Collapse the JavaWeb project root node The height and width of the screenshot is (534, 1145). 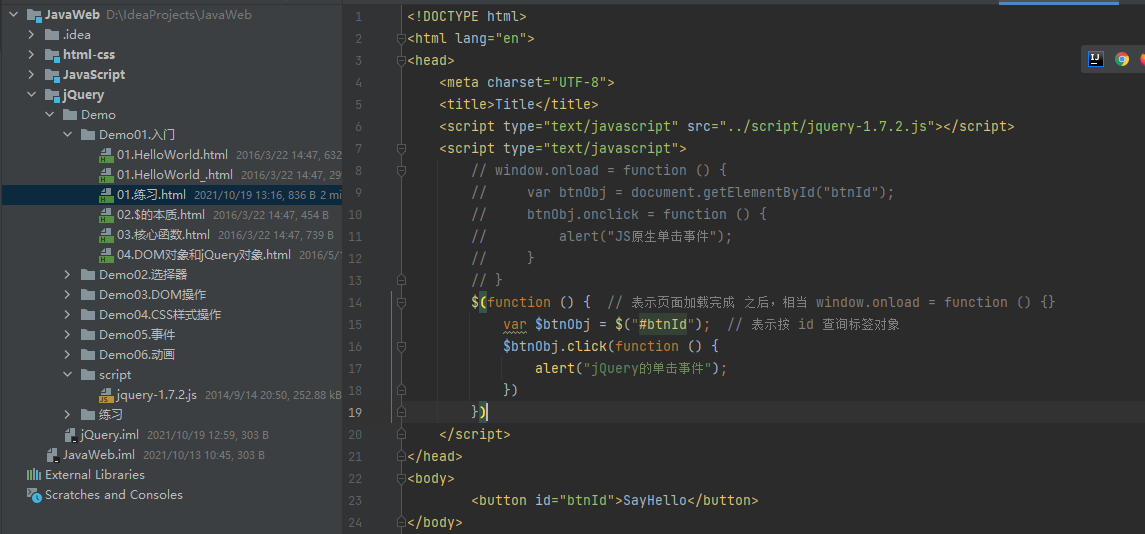click(x=13, y=15)
